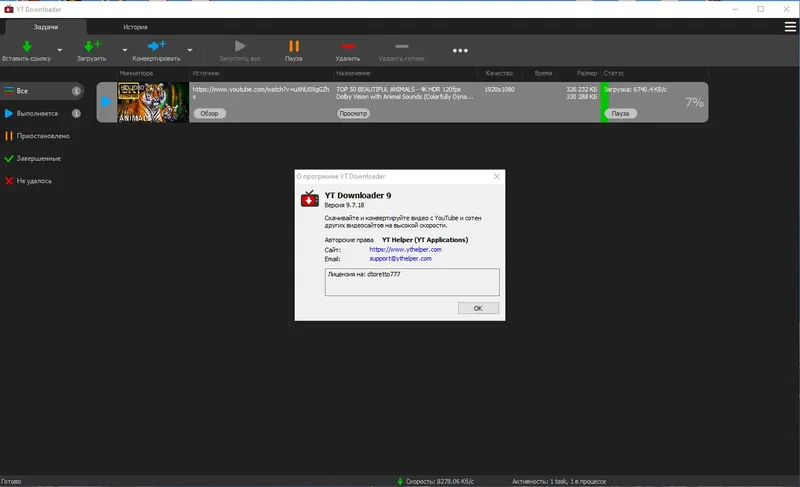
Task: Click the Статус column header
Action: (x=614, y=73)
